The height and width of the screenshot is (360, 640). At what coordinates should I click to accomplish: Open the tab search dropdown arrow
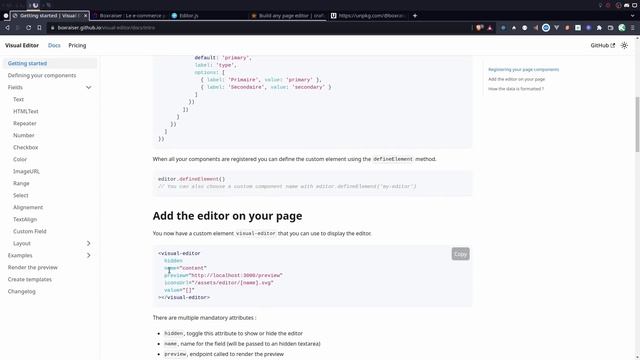[x=633, y=16]
